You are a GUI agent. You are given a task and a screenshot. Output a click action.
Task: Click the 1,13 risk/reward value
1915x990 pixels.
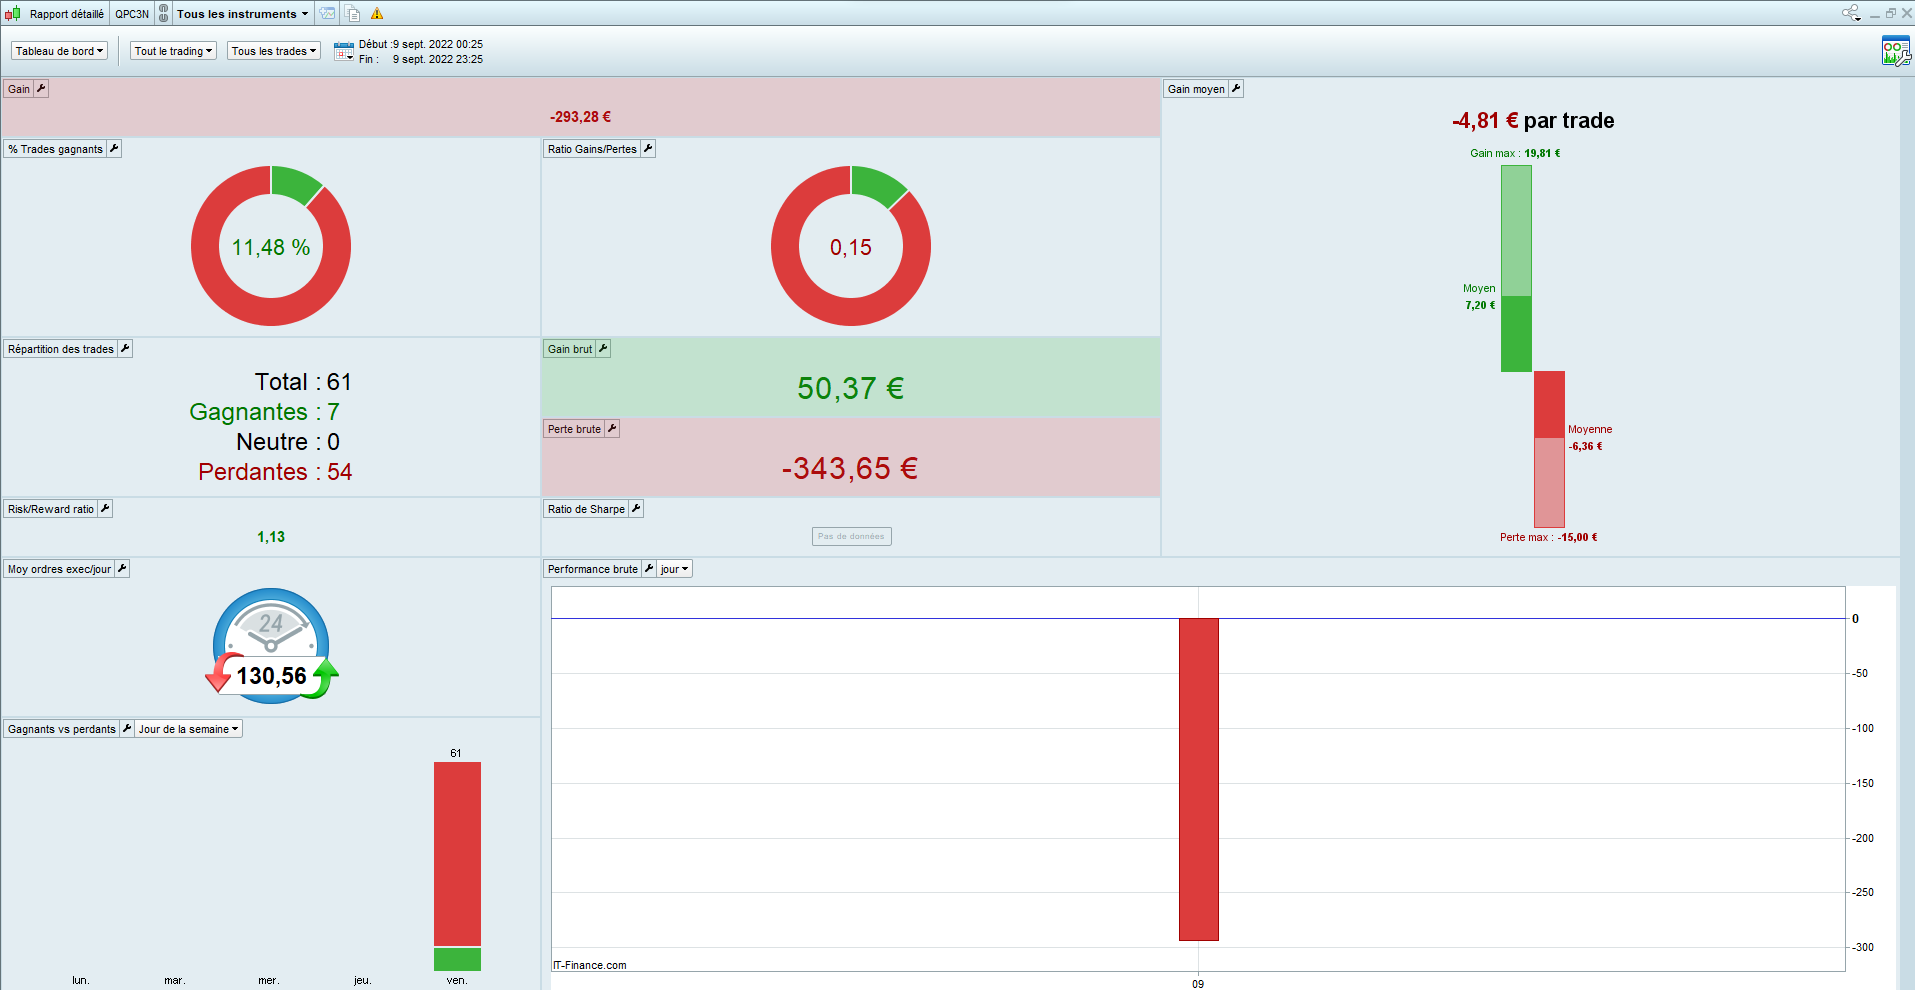[x=271, y=537]
